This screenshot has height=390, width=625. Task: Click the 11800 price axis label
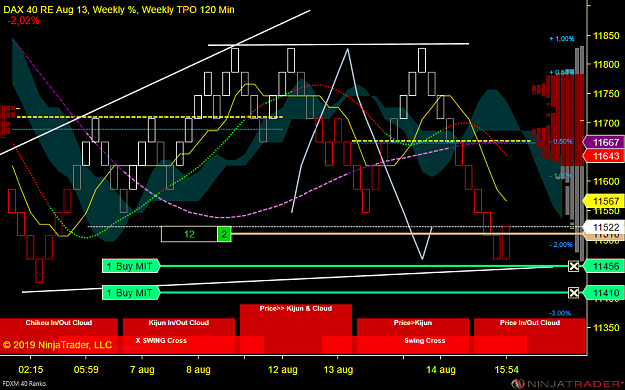(x=606, y=65)
